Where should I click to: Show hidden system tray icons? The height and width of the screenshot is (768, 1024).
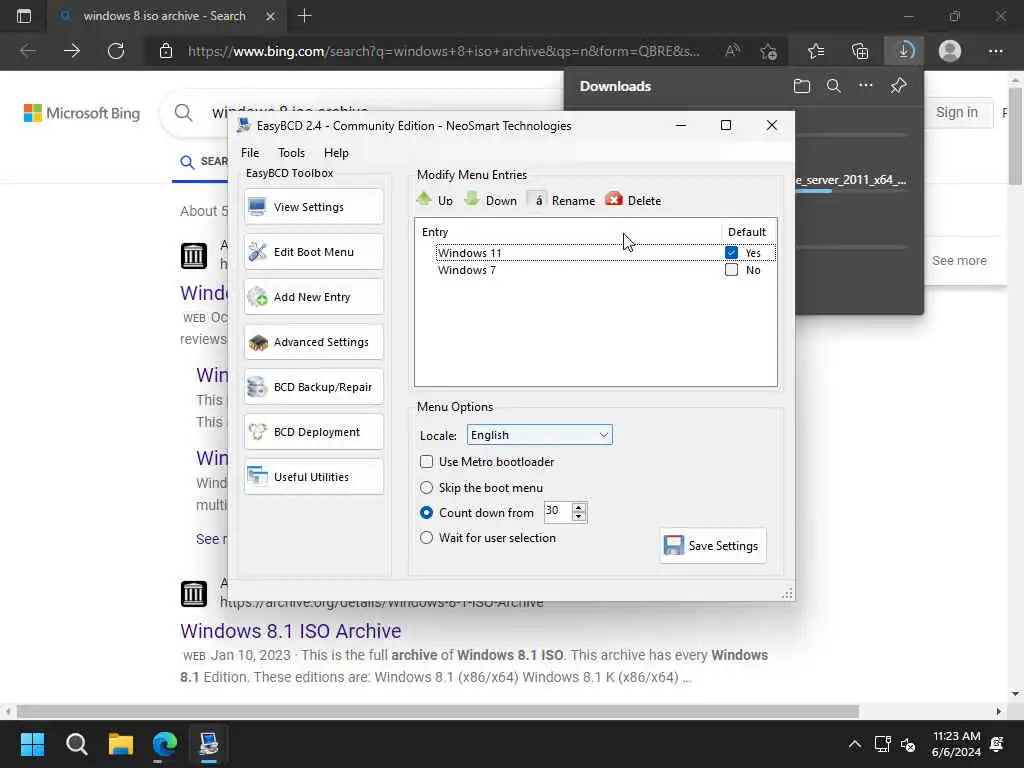[x=854, y=744]
